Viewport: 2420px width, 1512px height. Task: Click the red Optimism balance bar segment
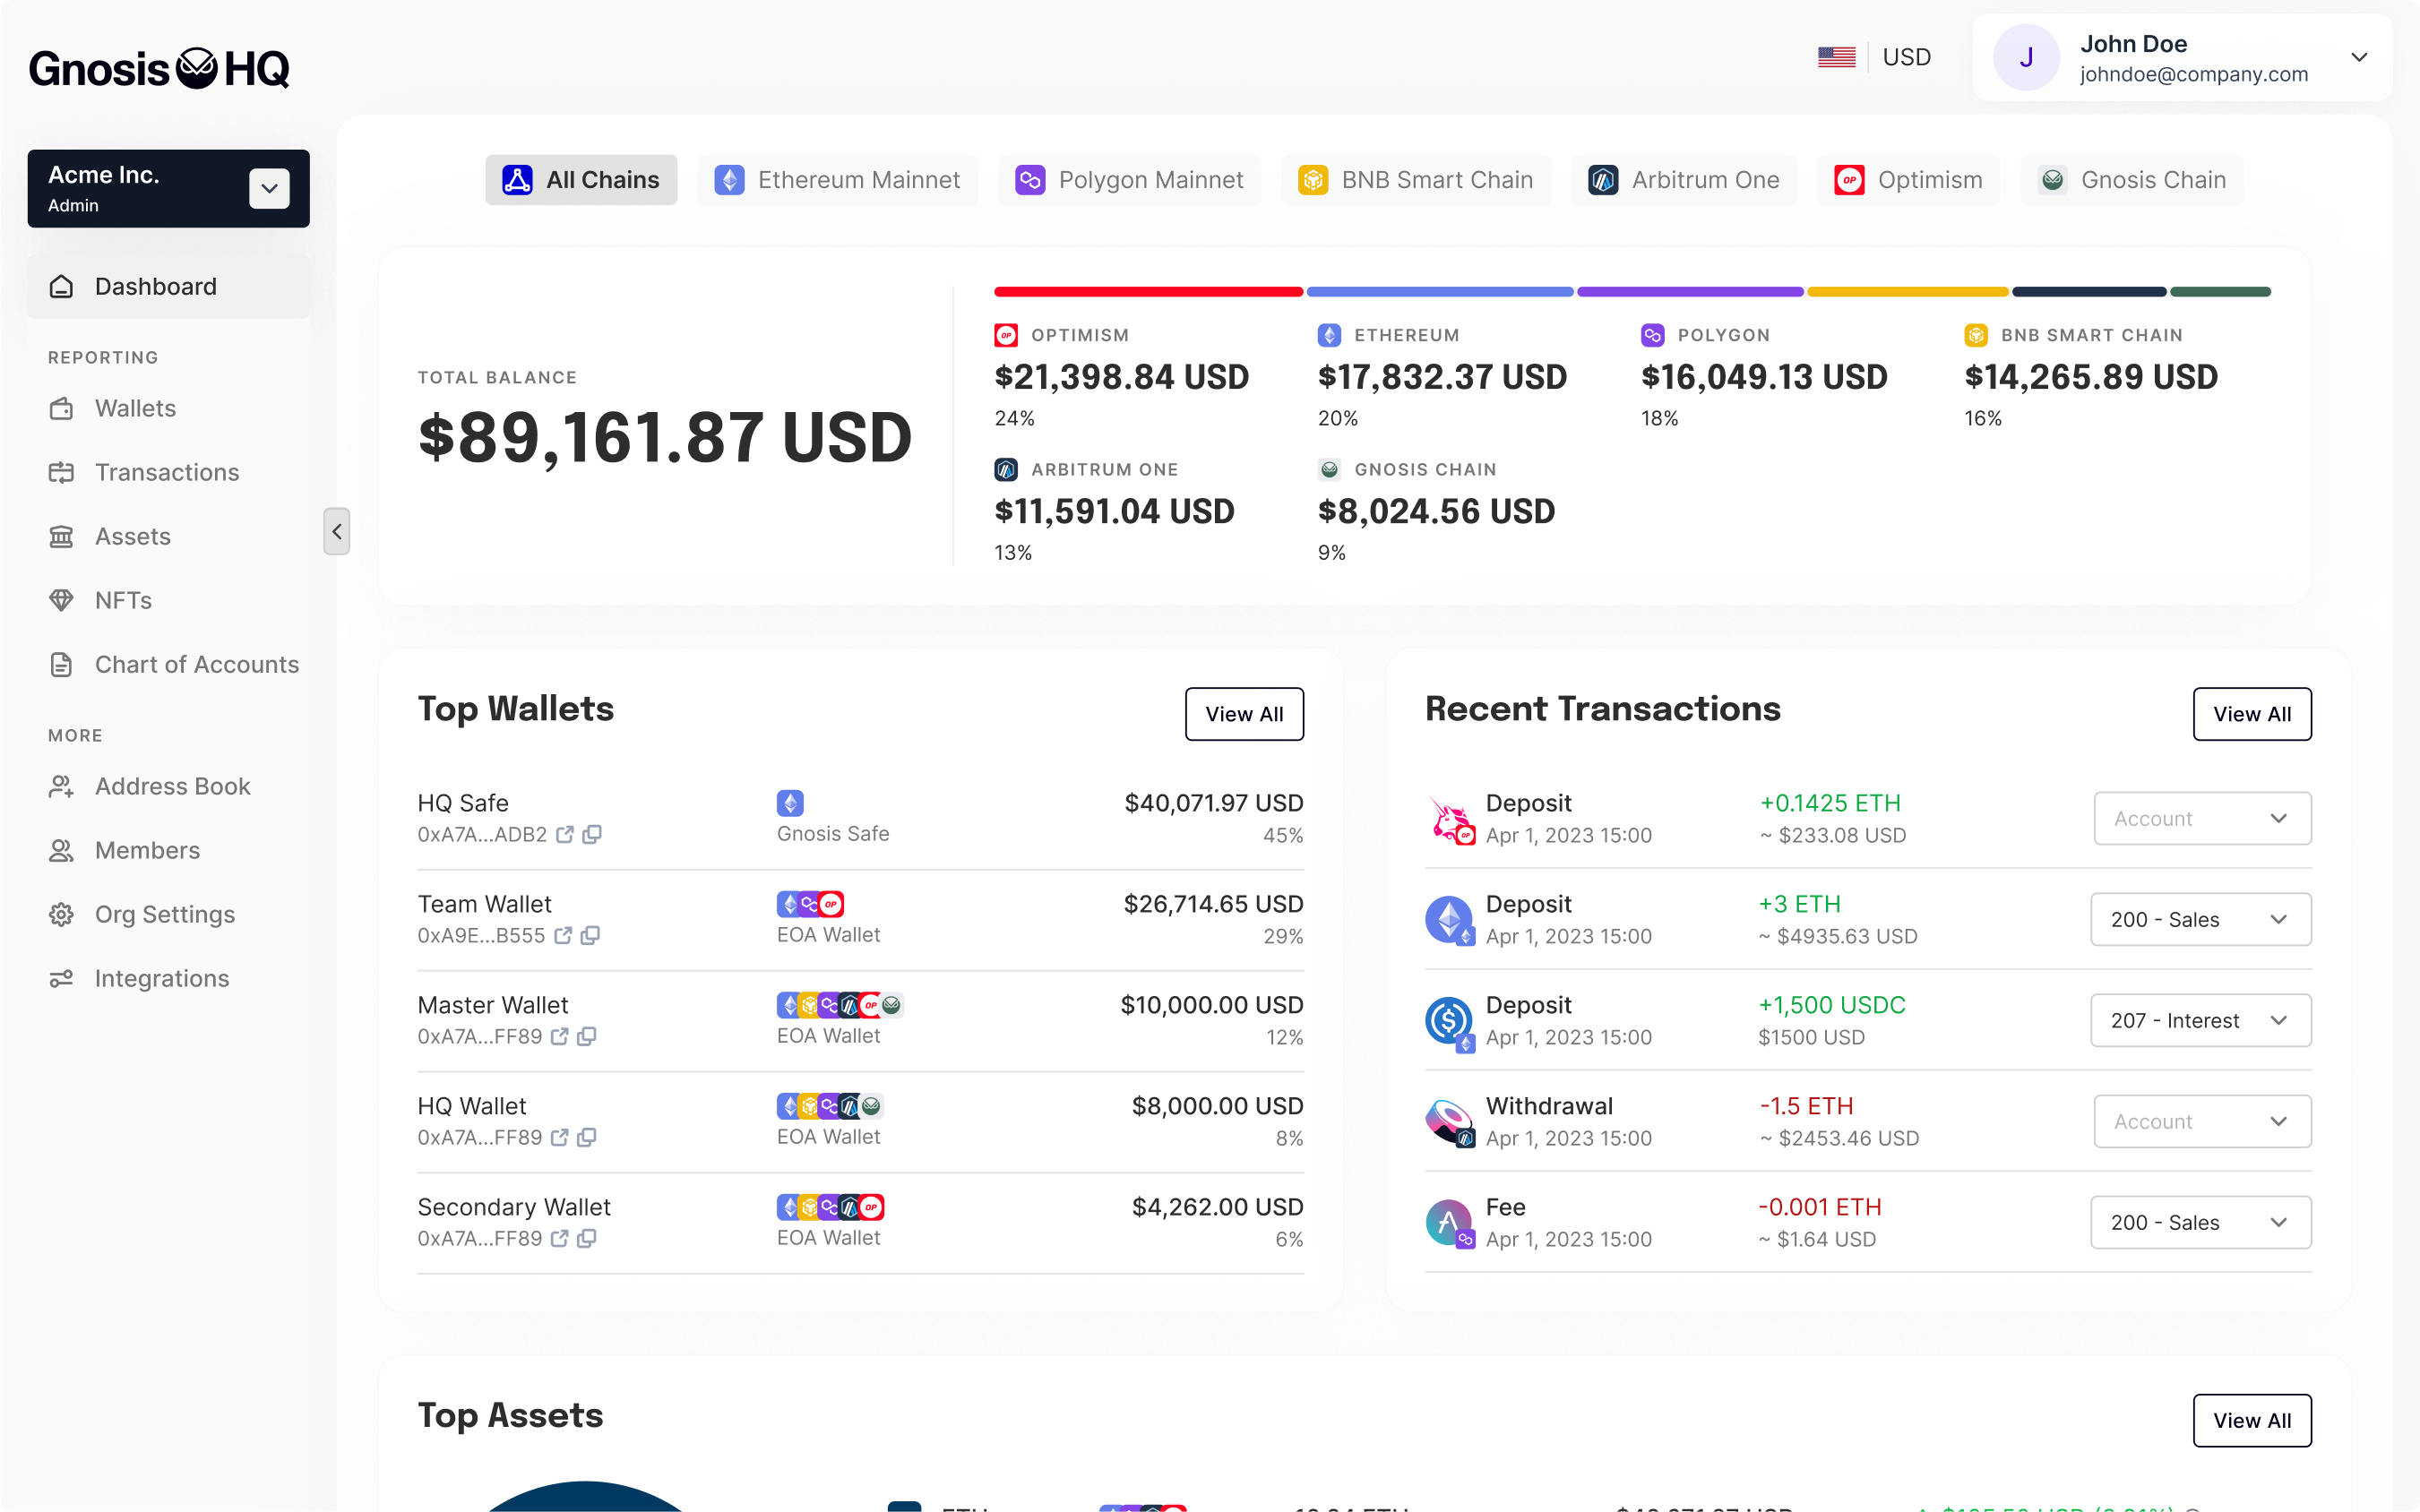1148,292
